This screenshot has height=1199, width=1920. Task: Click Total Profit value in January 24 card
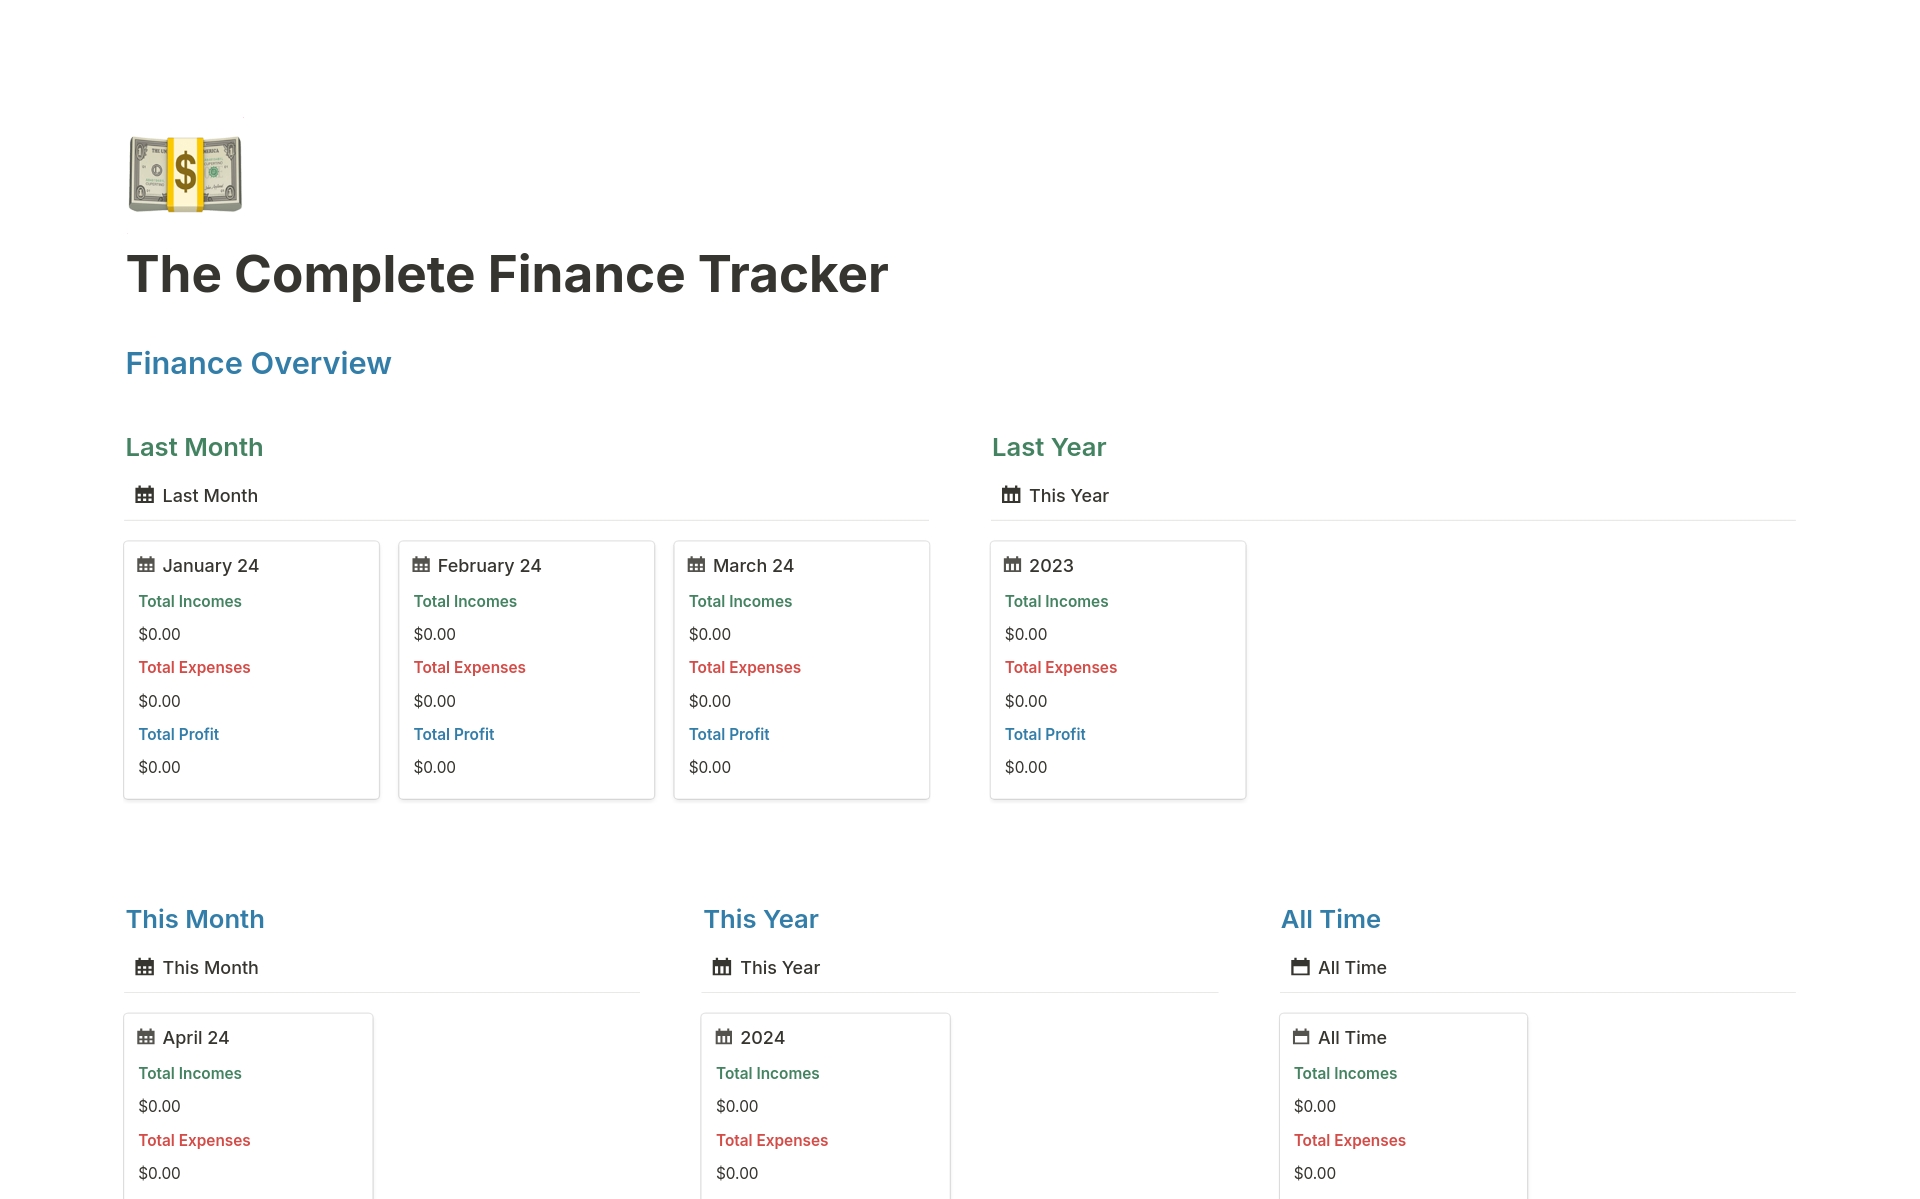pyautogui.click(x=160, y=768)
